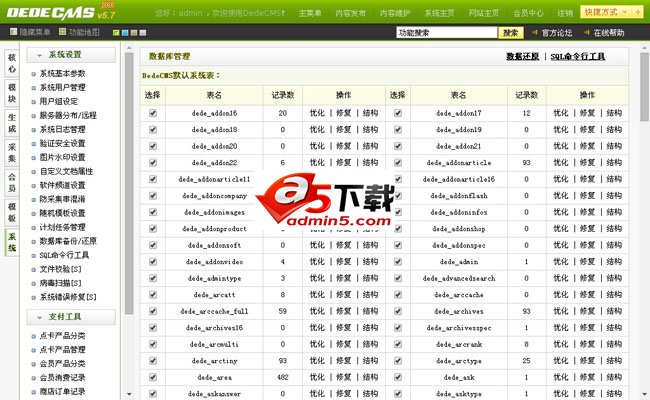650x400 pixels.
Task: Click the DedeCMS v5.7 logo
Action: point(61,12)
